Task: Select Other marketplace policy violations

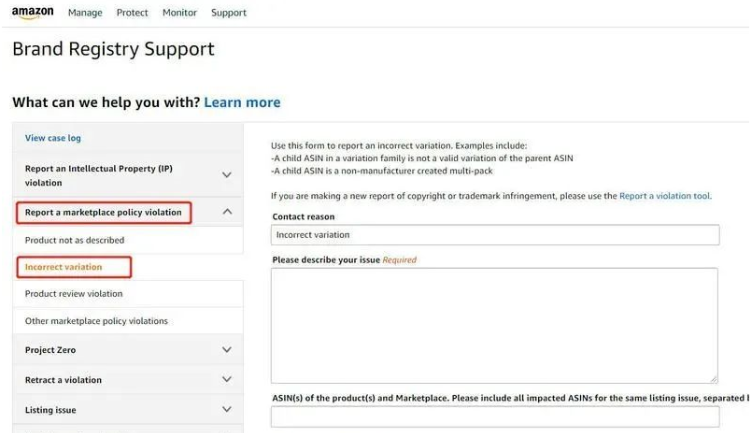Action: (96, 321)
